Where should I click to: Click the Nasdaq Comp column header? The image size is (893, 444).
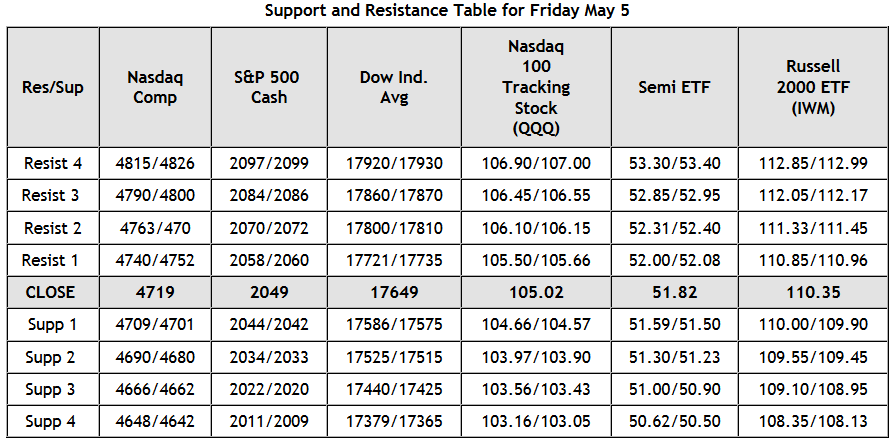[x=155, y=87]
